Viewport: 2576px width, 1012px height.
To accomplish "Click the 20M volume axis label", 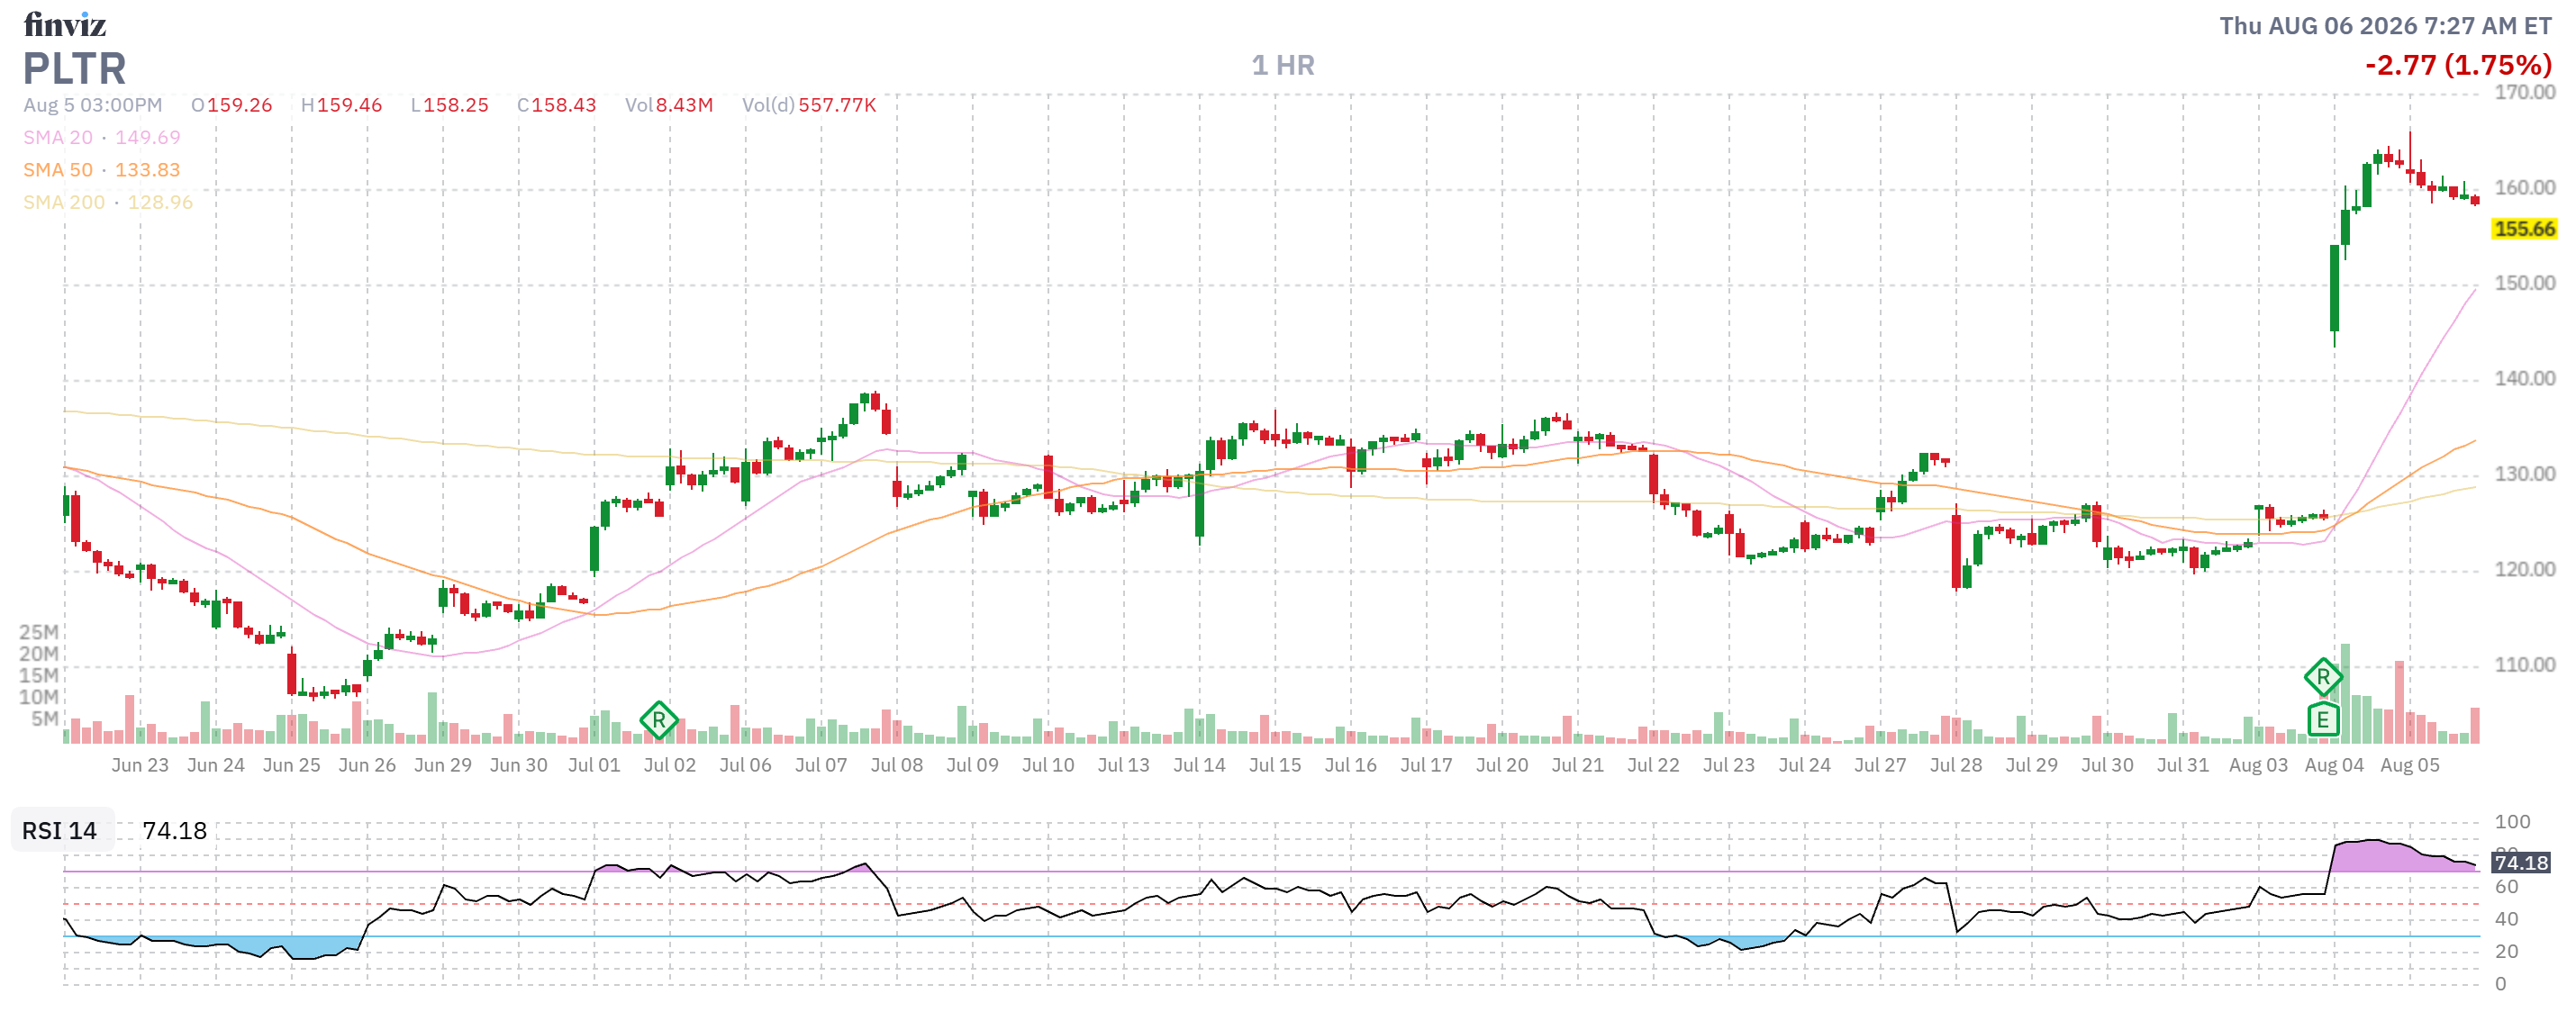I will (39, 654).
